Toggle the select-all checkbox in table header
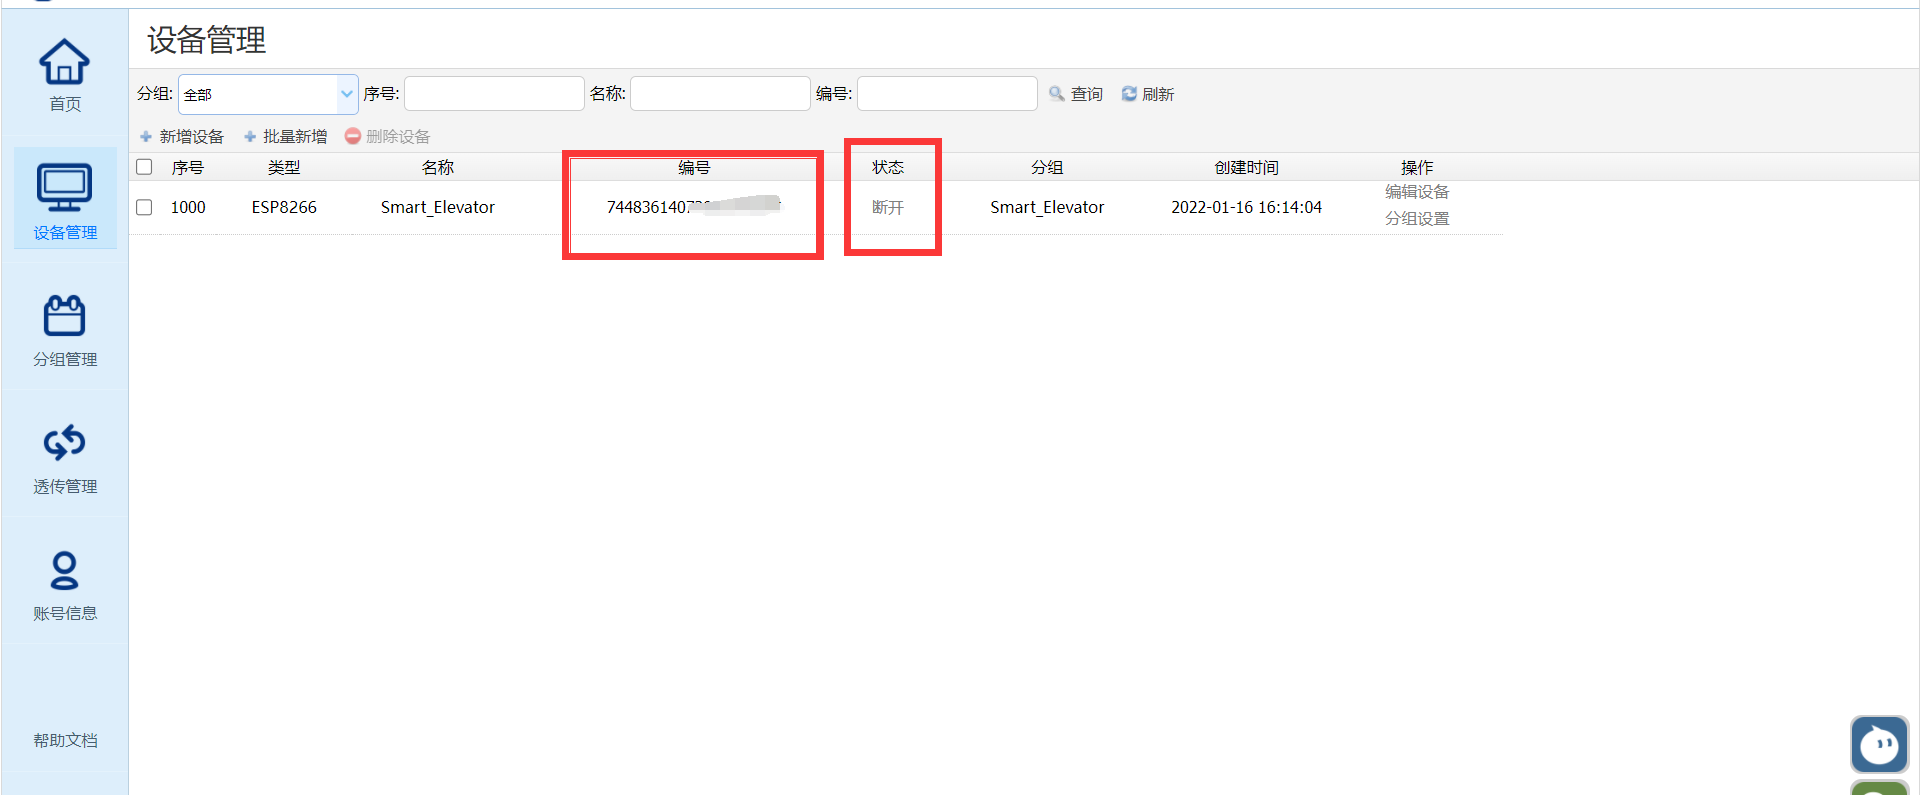 144,167
